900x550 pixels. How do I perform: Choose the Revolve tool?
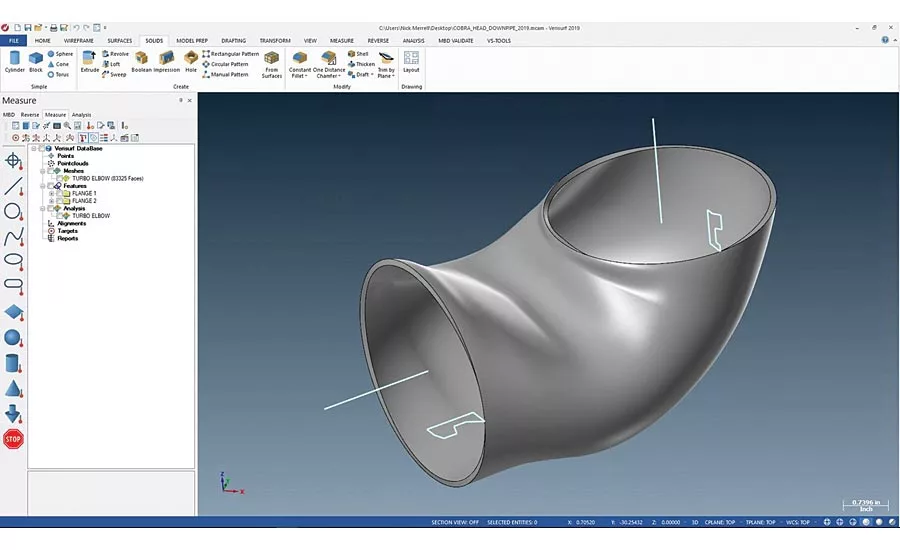[115, 54]
